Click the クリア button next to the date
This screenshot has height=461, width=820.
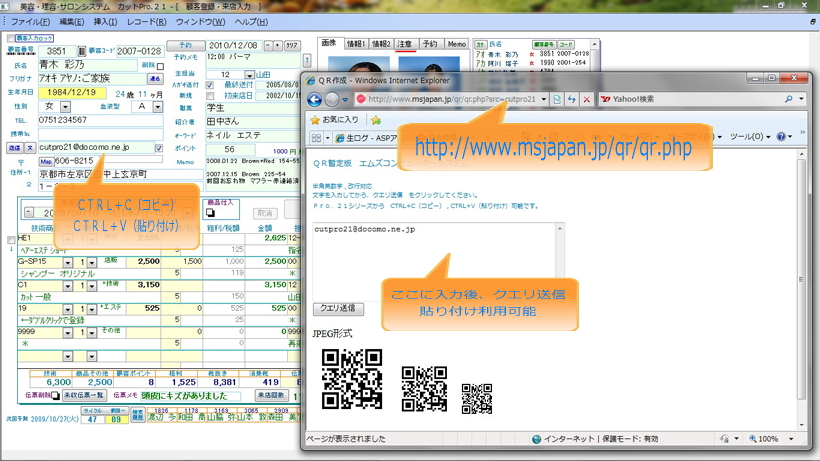pos(292,45)
